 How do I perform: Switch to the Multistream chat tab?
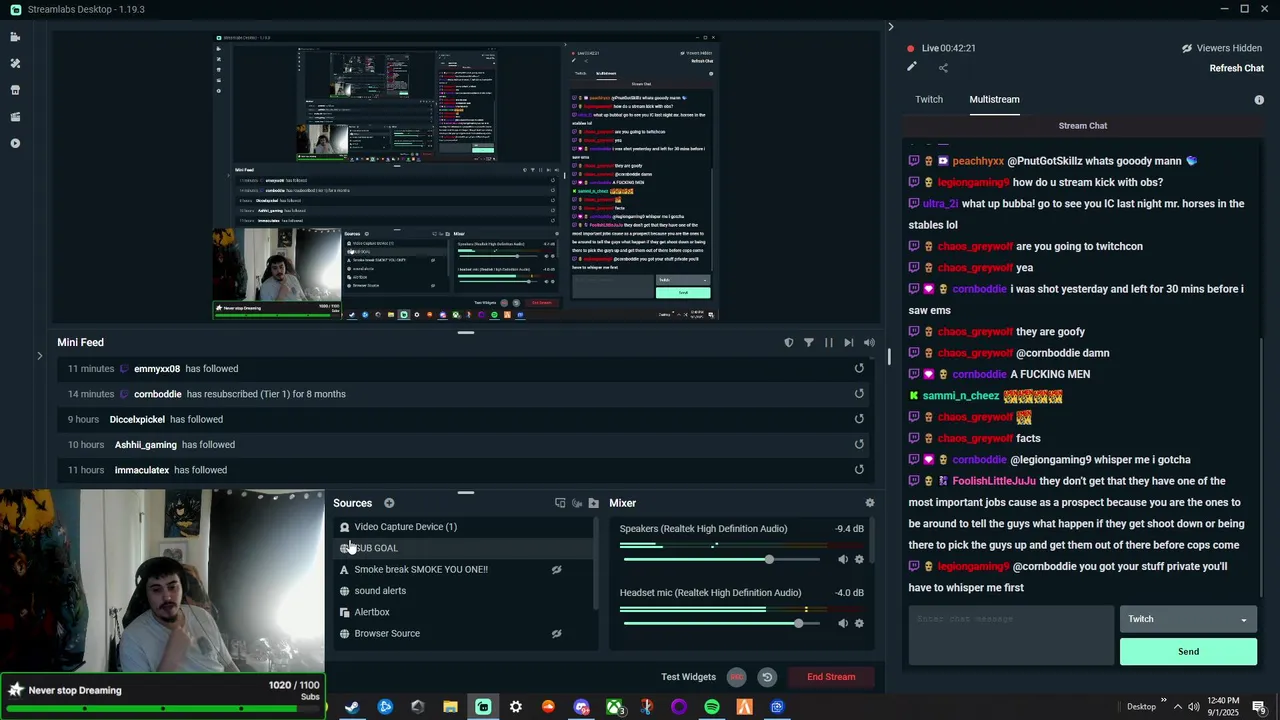[994, 100]
